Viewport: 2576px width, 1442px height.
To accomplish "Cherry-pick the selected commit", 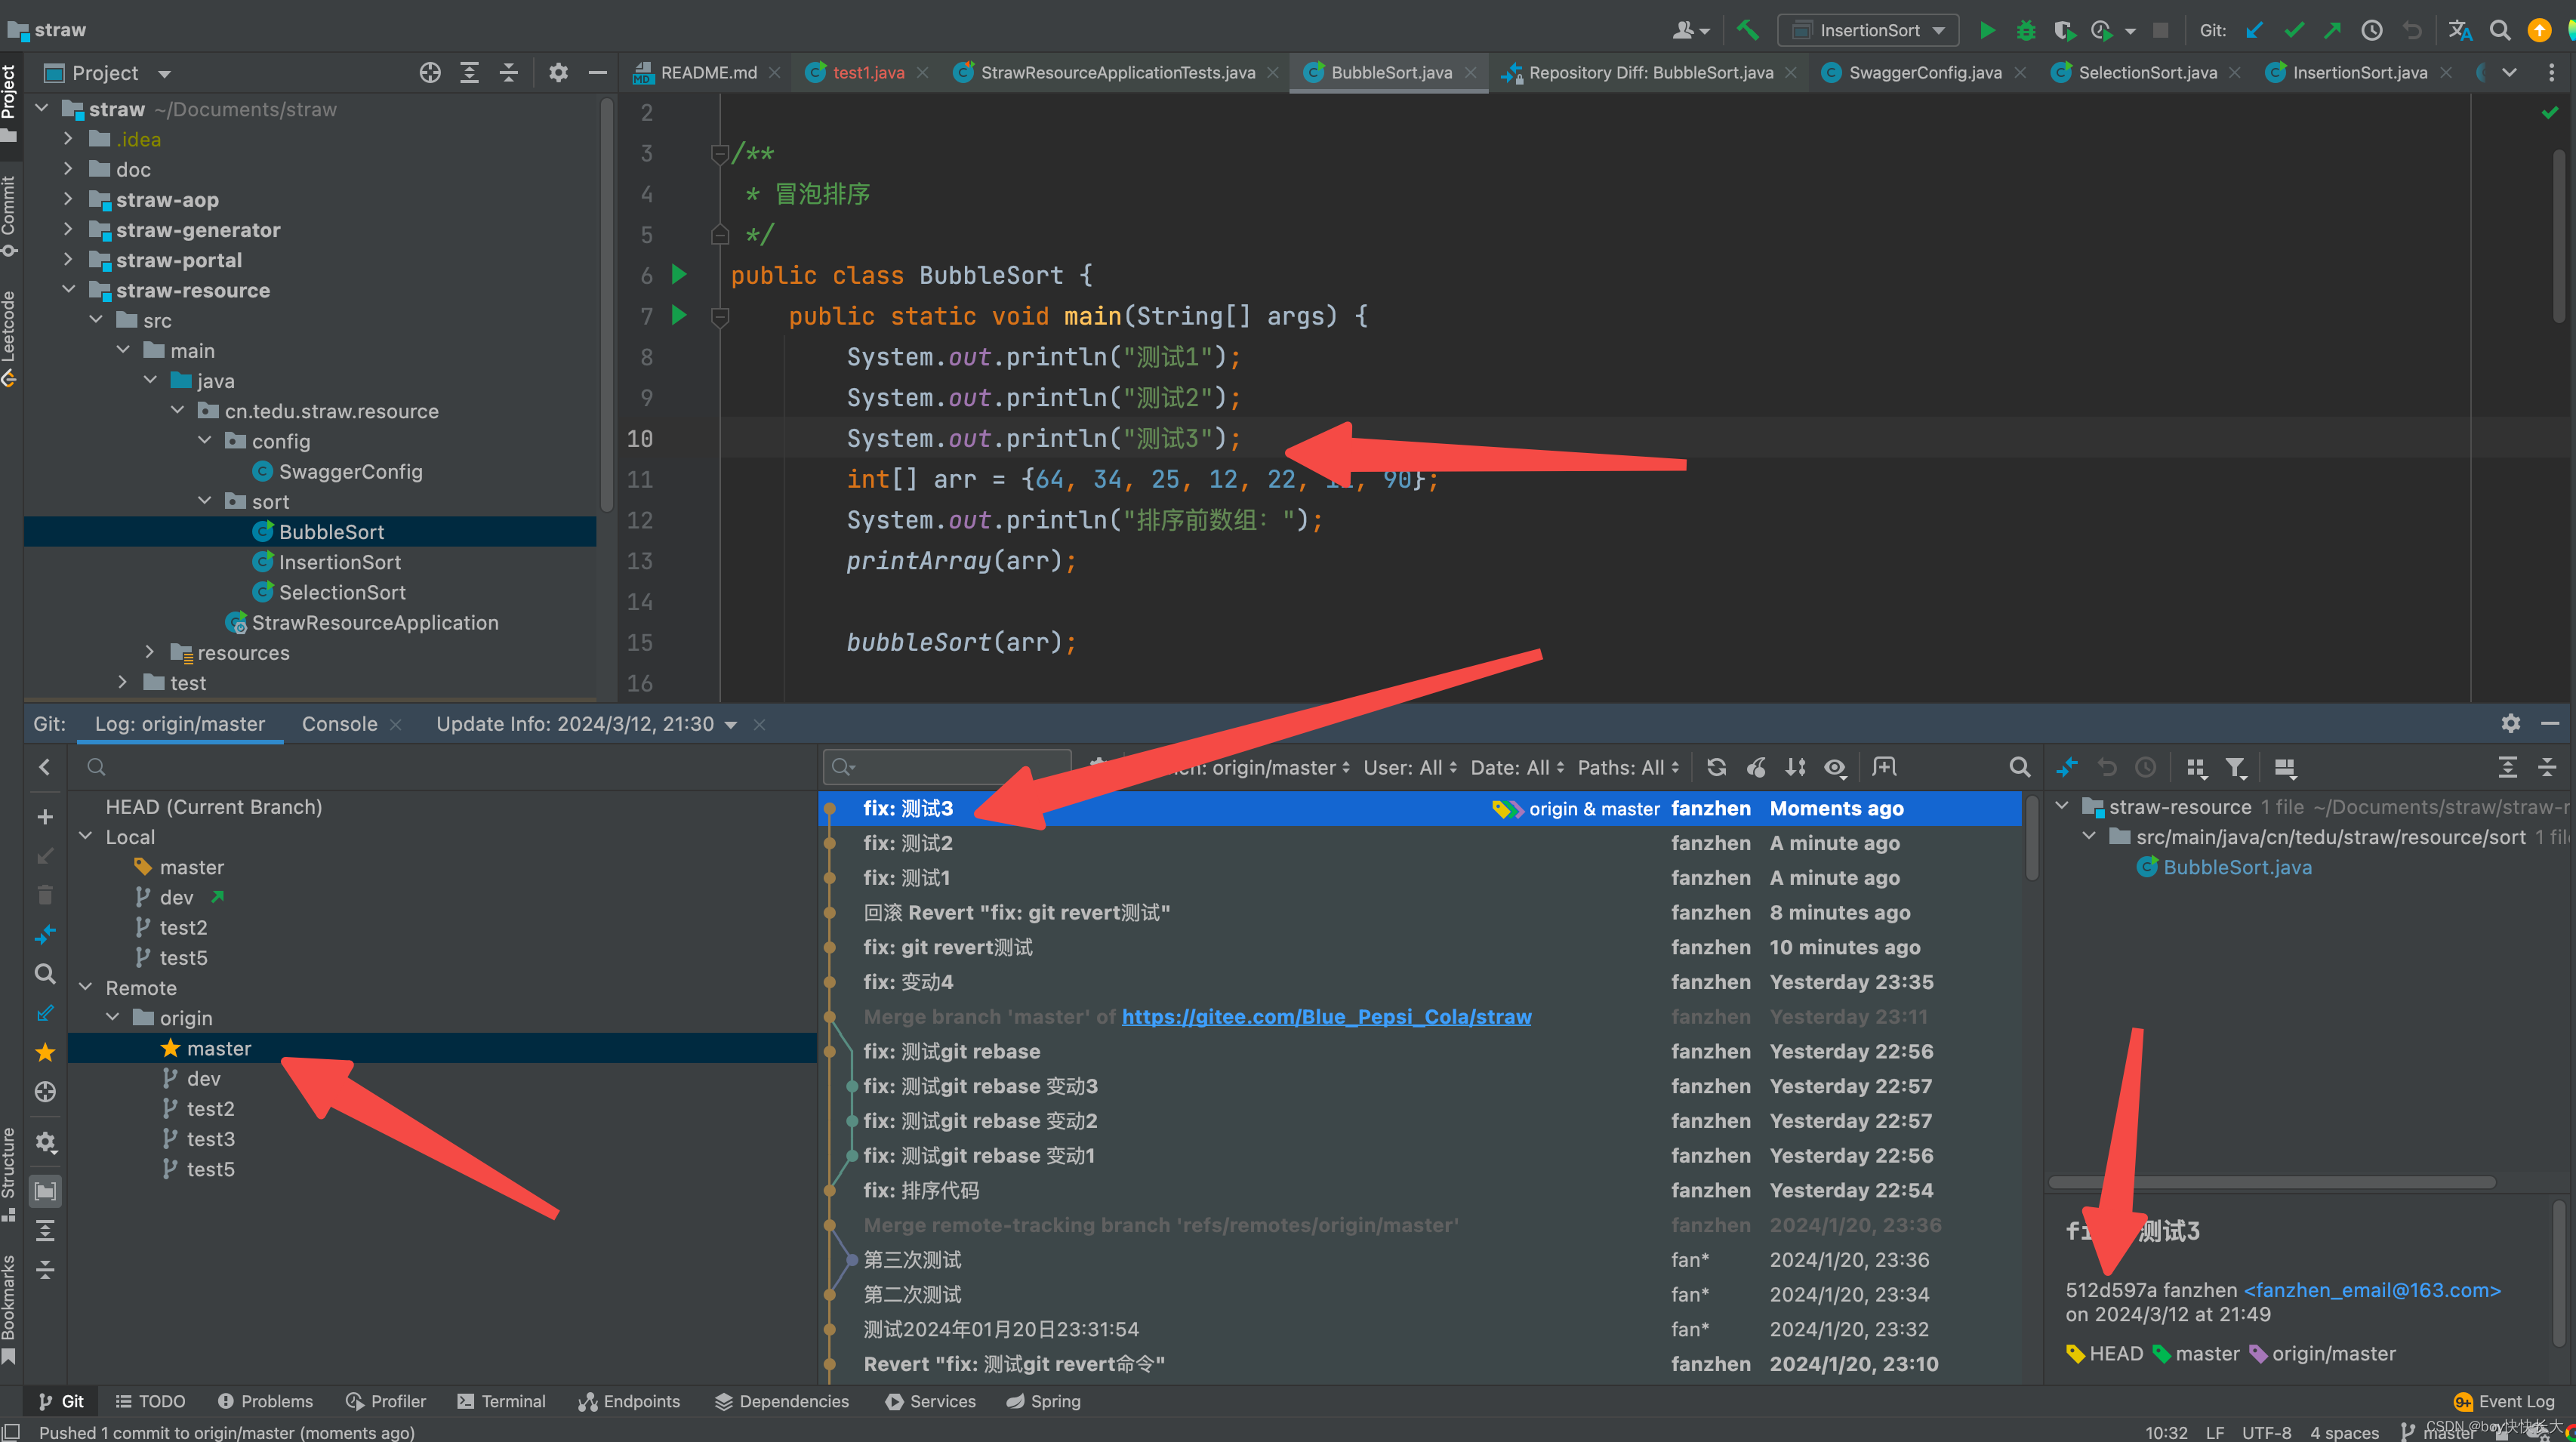I will click(x=1756, y=767).
